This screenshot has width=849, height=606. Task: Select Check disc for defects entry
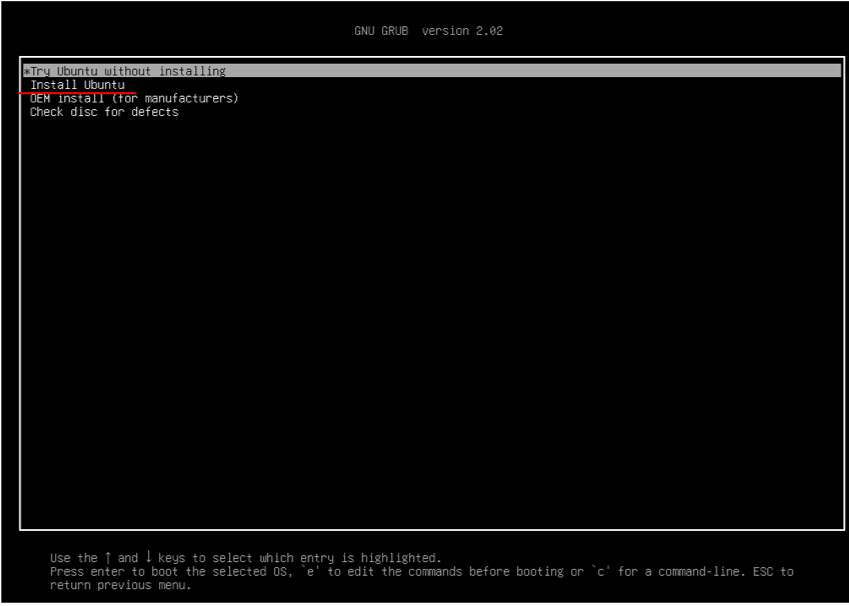click(104, 112)
